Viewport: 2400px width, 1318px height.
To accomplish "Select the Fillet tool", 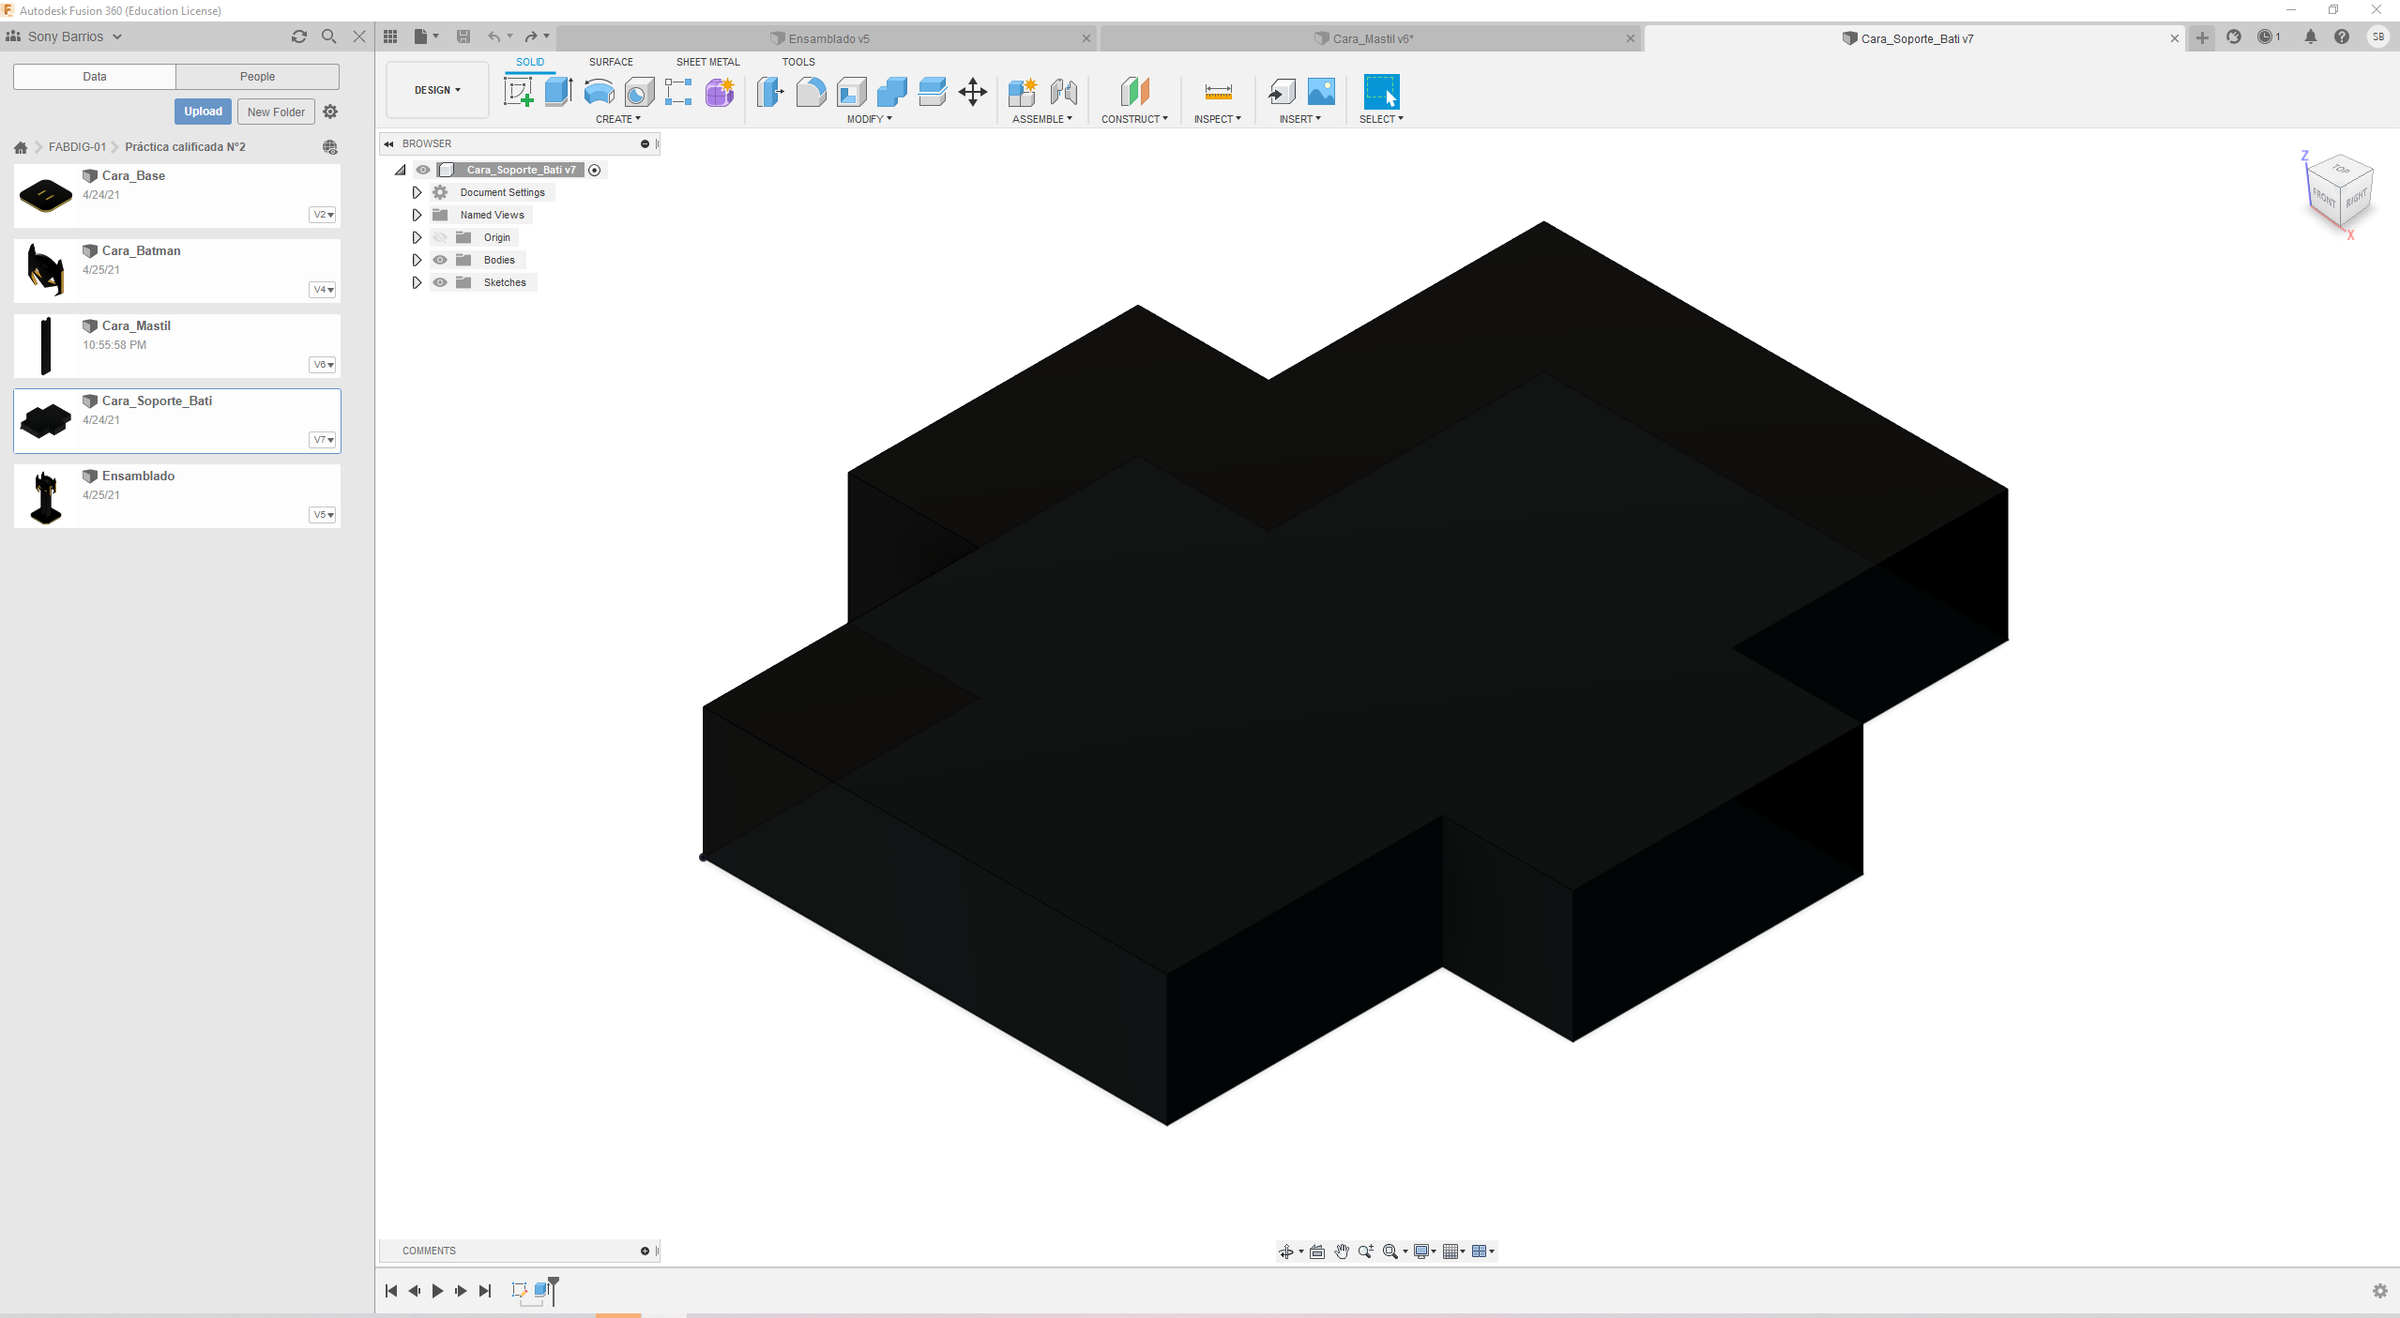I will pyautogui.click(x=811, y=92).
